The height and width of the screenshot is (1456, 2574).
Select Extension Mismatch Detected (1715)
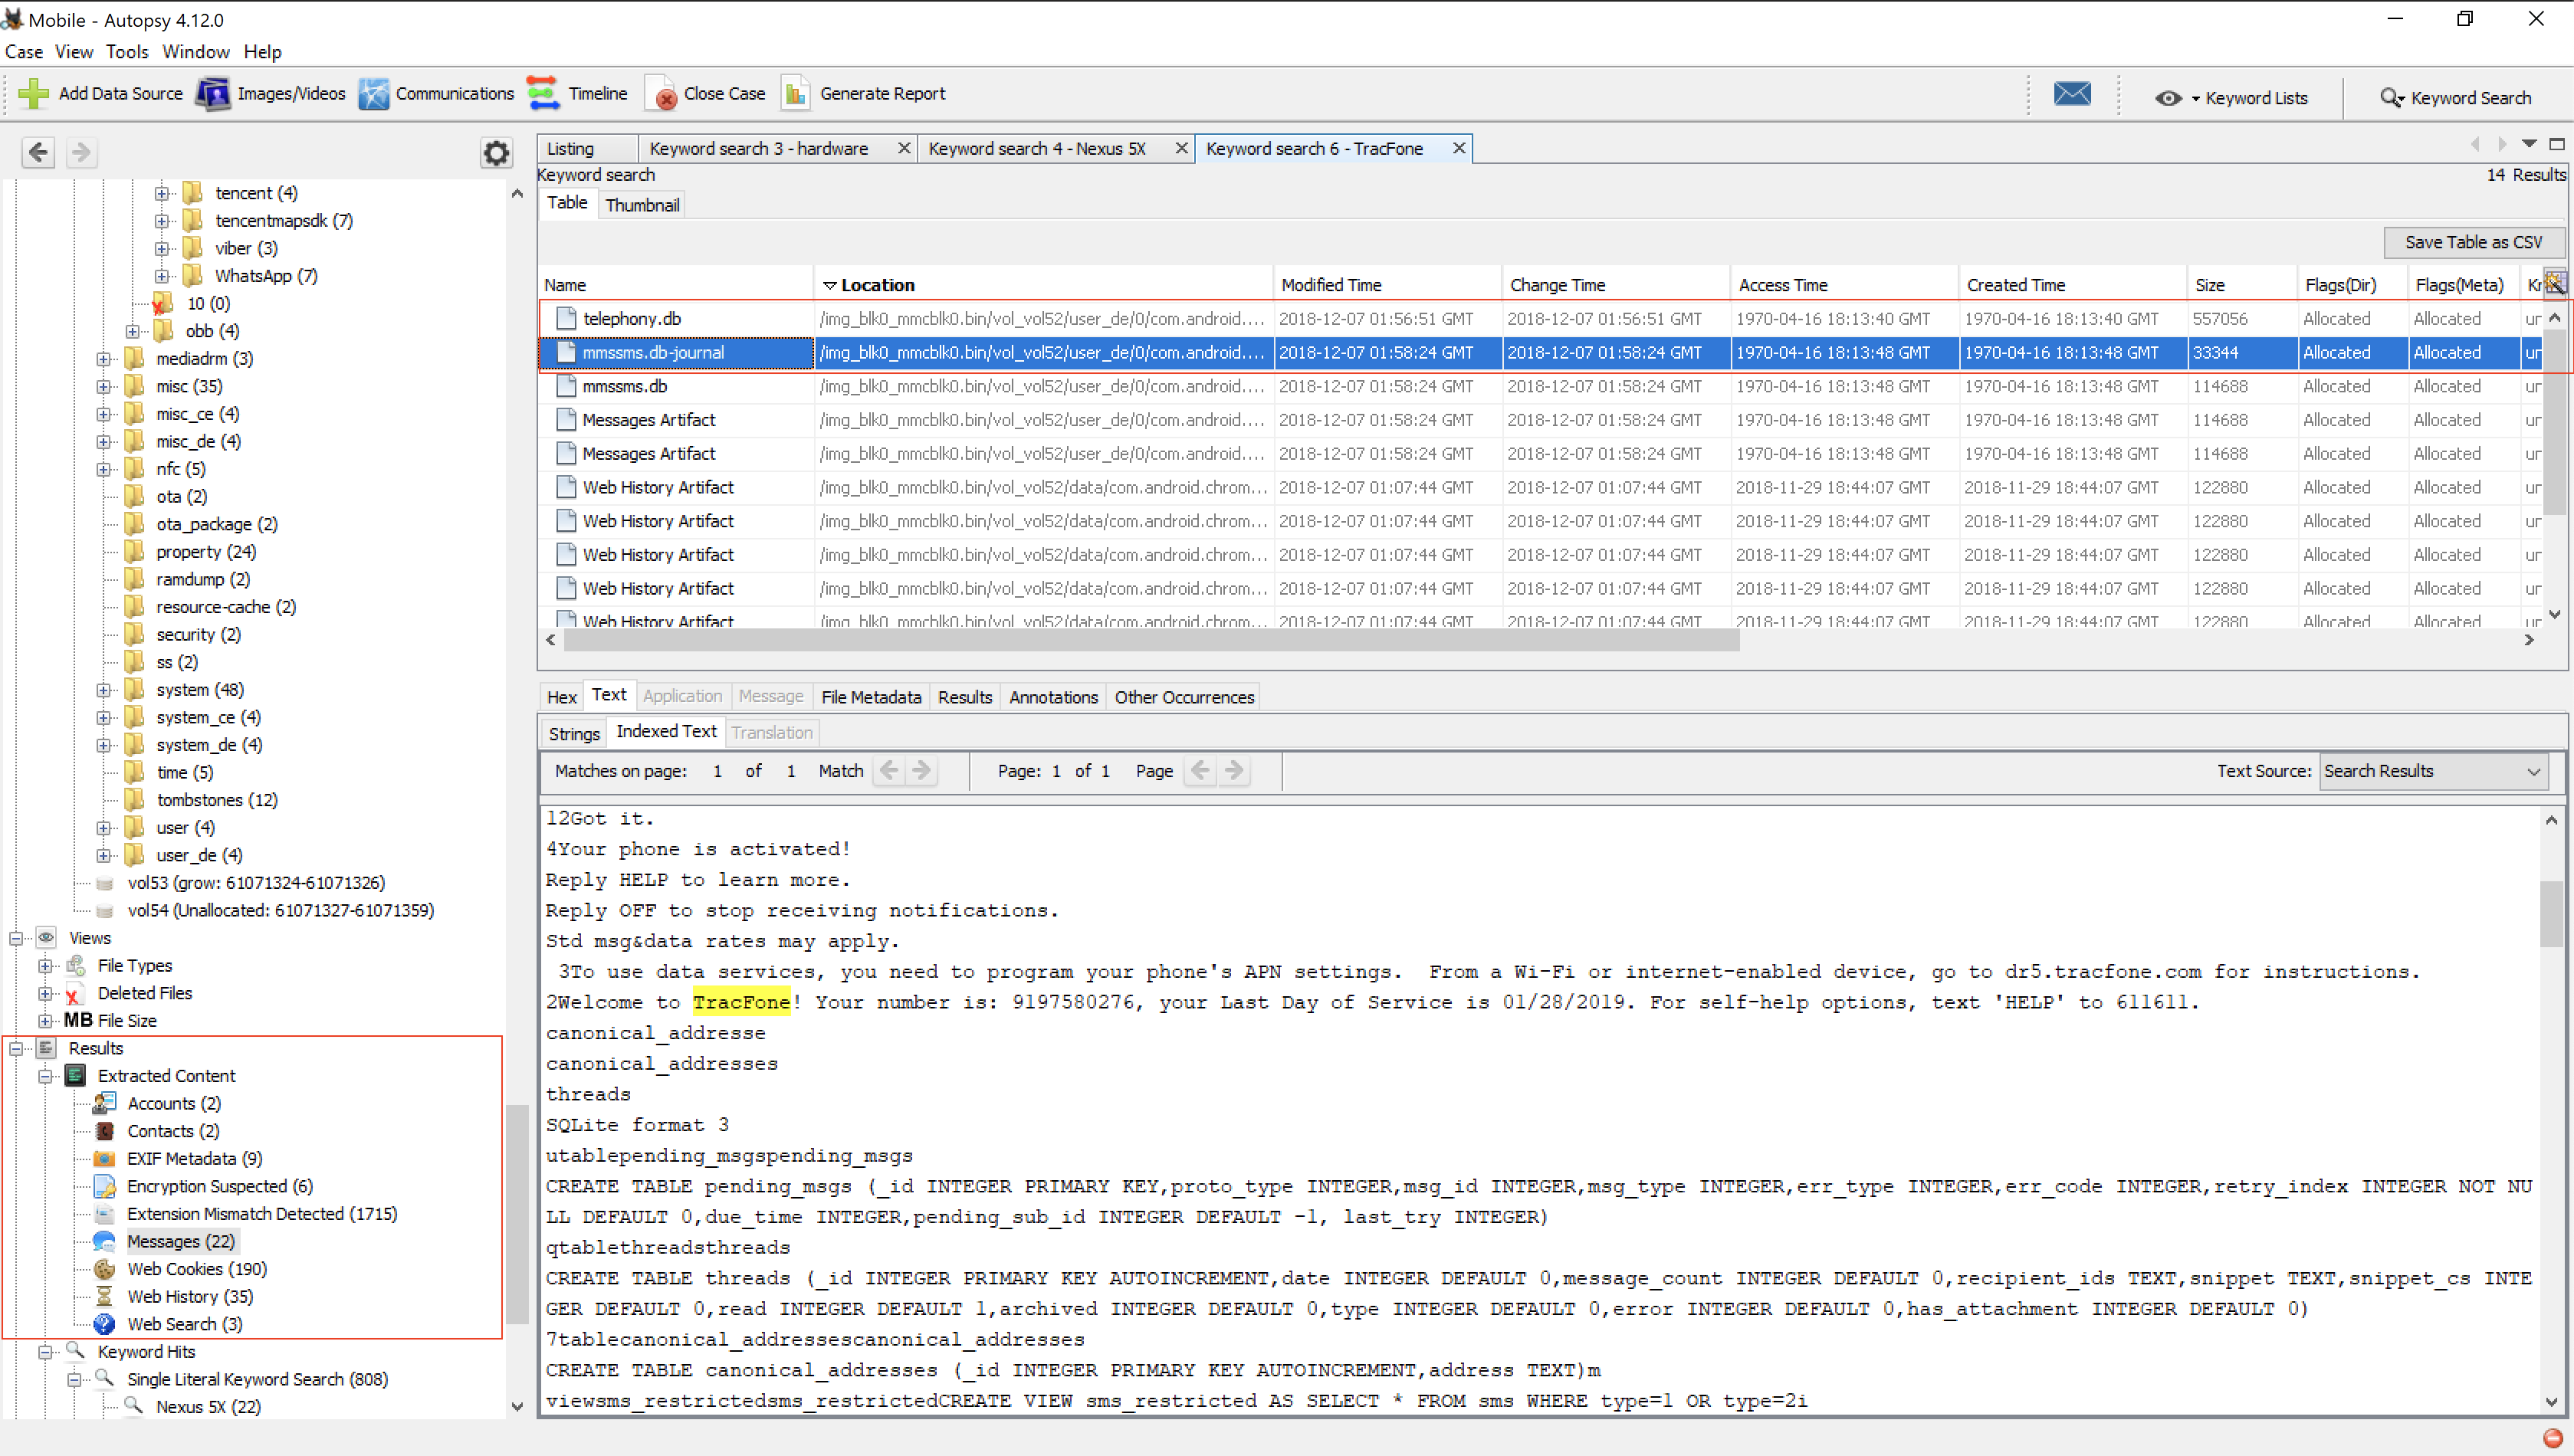[x=262, y=1214]
